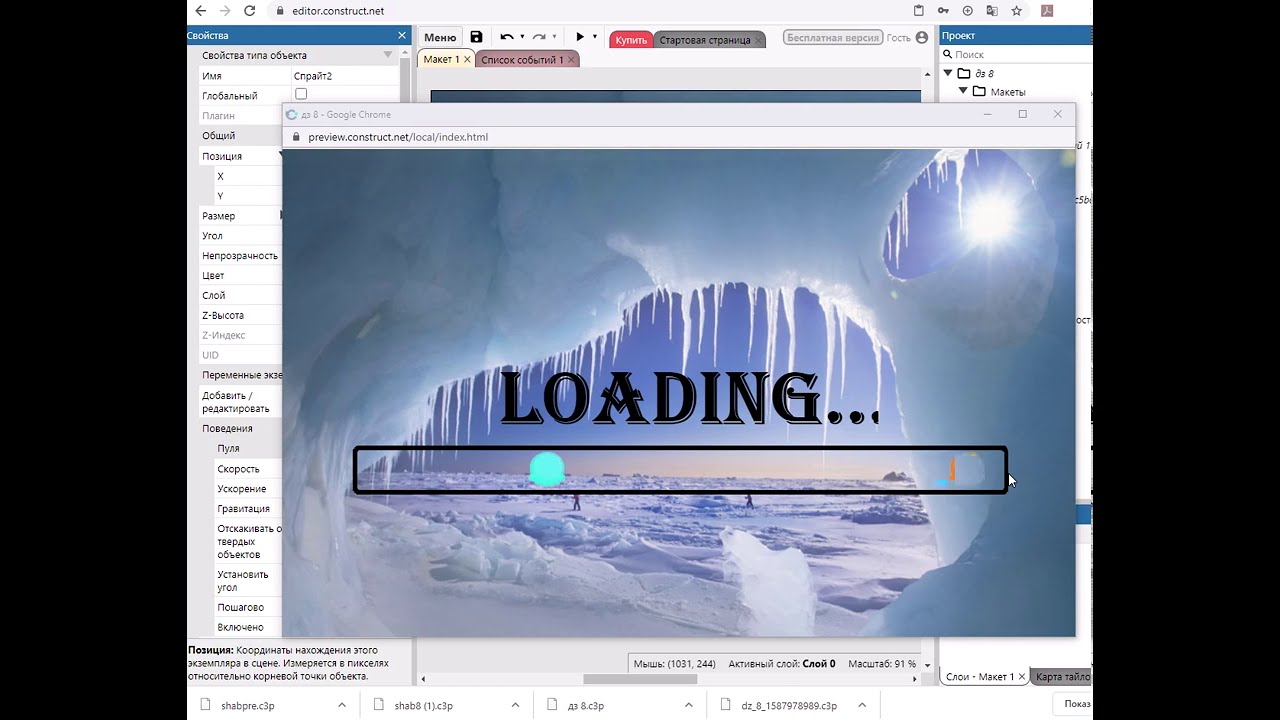Open the Guest account avatar icon
Viewport: 1280px width, 720px height.
922,37
